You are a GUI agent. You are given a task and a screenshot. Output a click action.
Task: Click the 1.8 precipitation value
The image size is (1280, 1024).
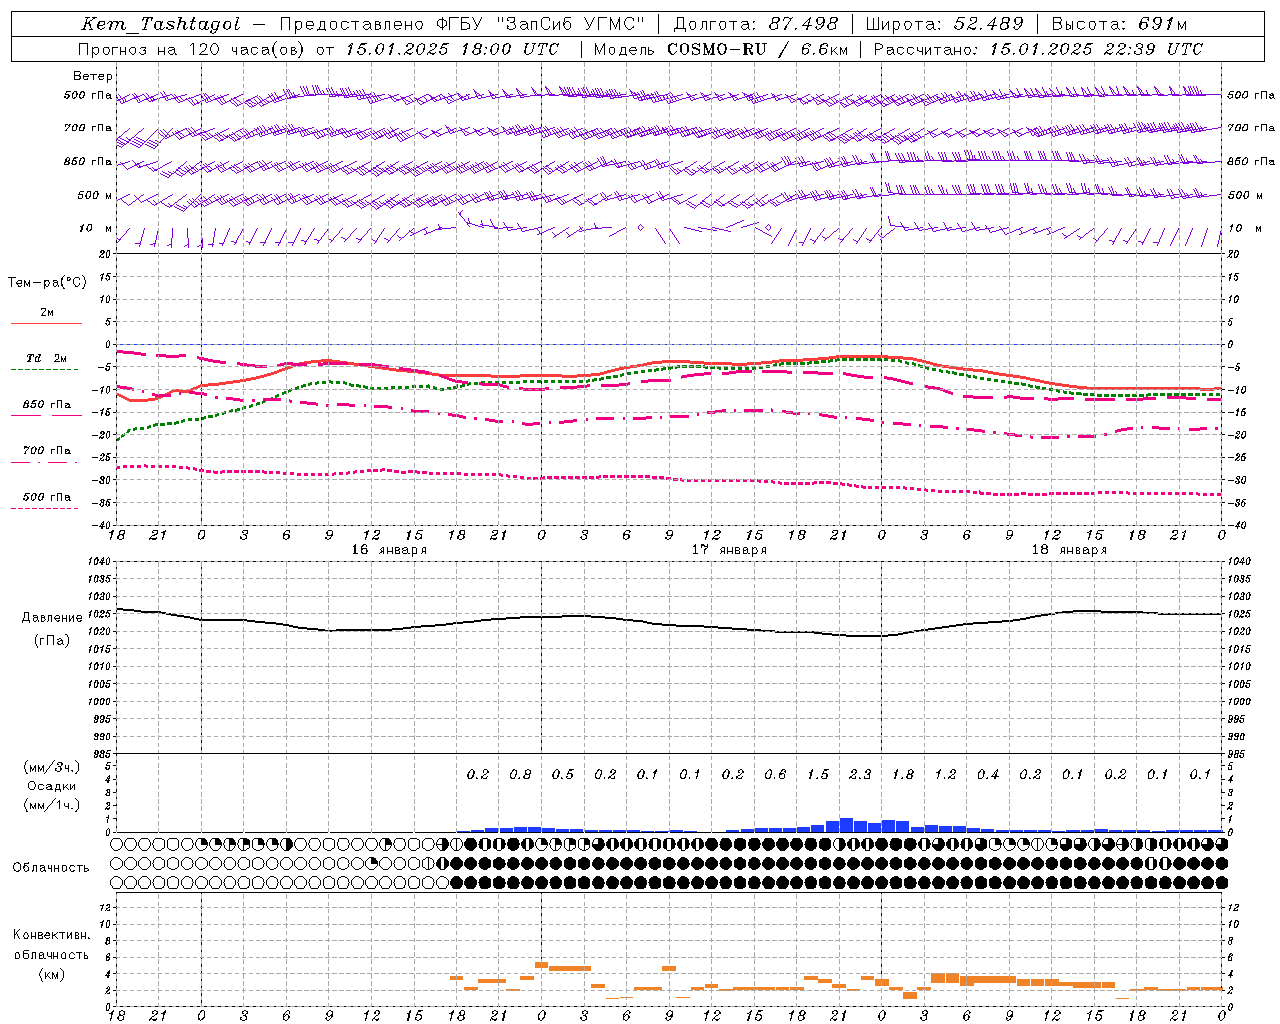click(902, 775)
